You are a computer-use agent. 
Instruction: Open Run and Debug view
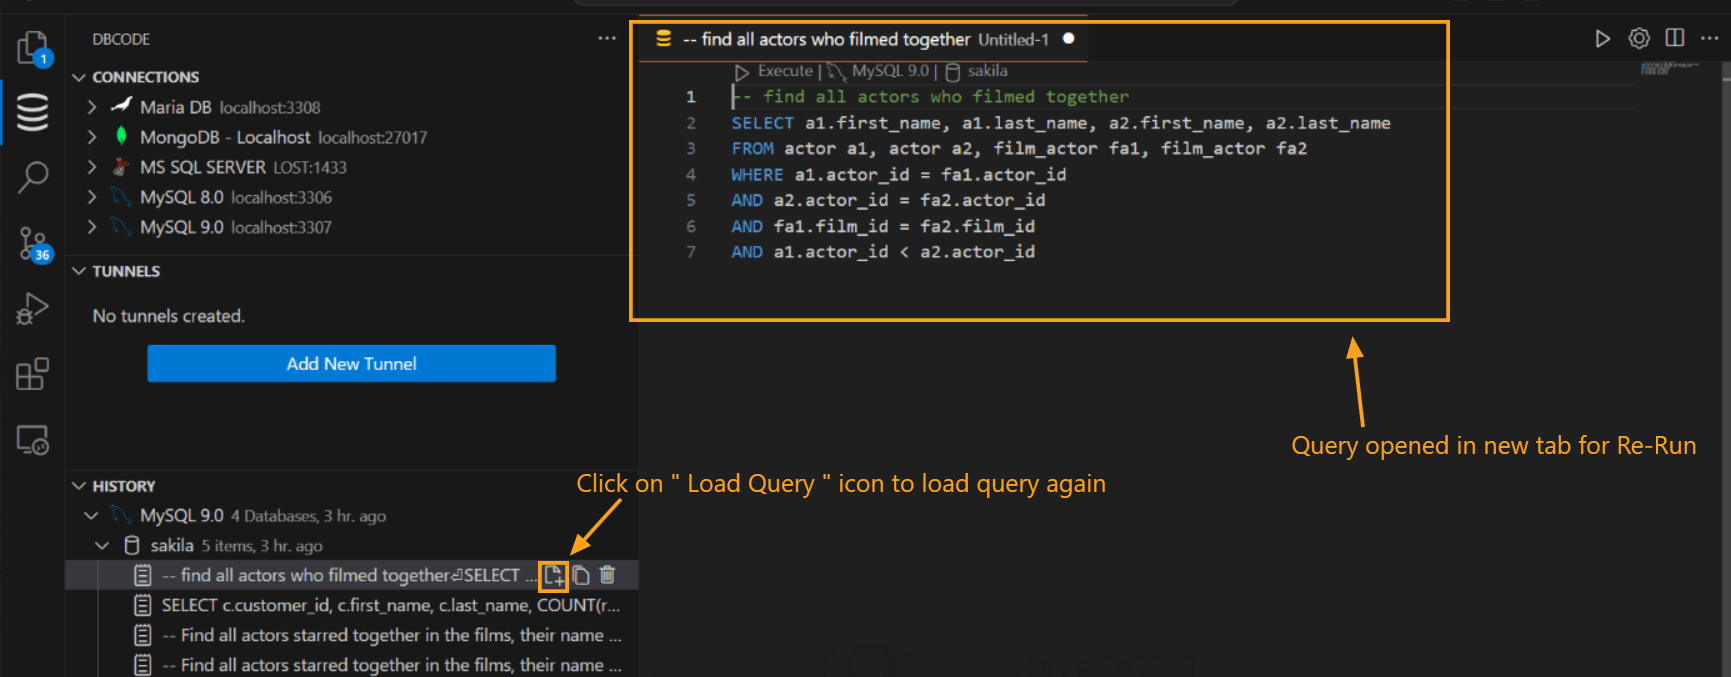tap(32, 309)
